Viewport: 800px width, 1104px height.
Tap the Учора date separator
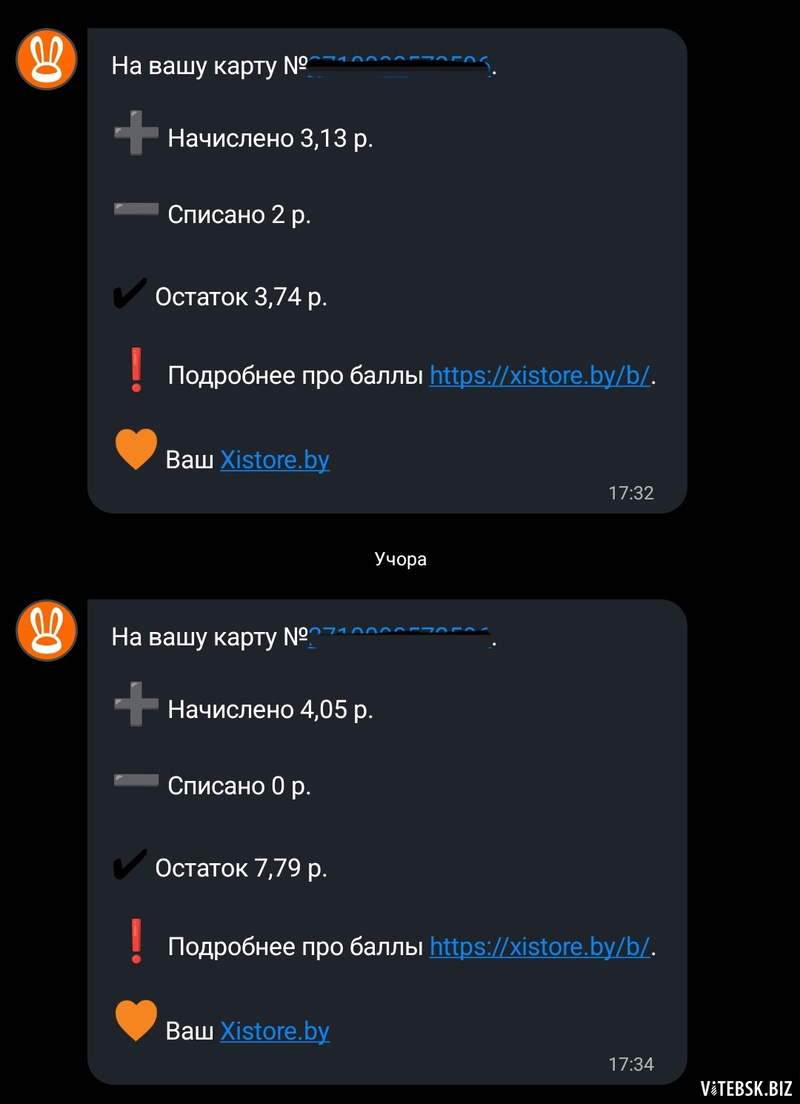(400, 560)
